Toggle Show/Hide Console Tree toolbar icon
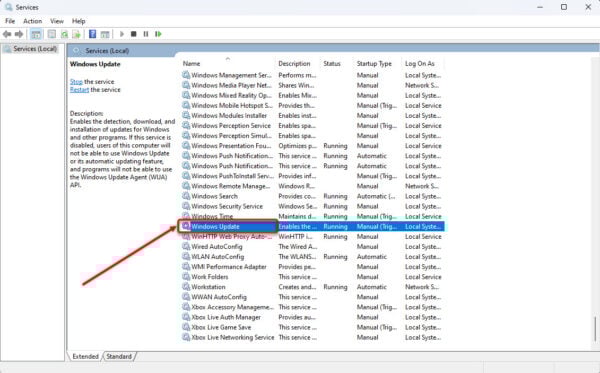The height and width of the screenshot is (373, 600). point(36,34)
